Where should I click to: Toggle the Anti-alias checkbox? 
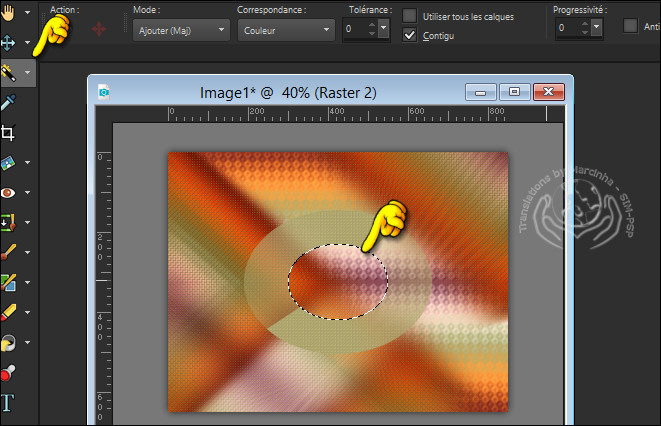[x=631, y=26]
